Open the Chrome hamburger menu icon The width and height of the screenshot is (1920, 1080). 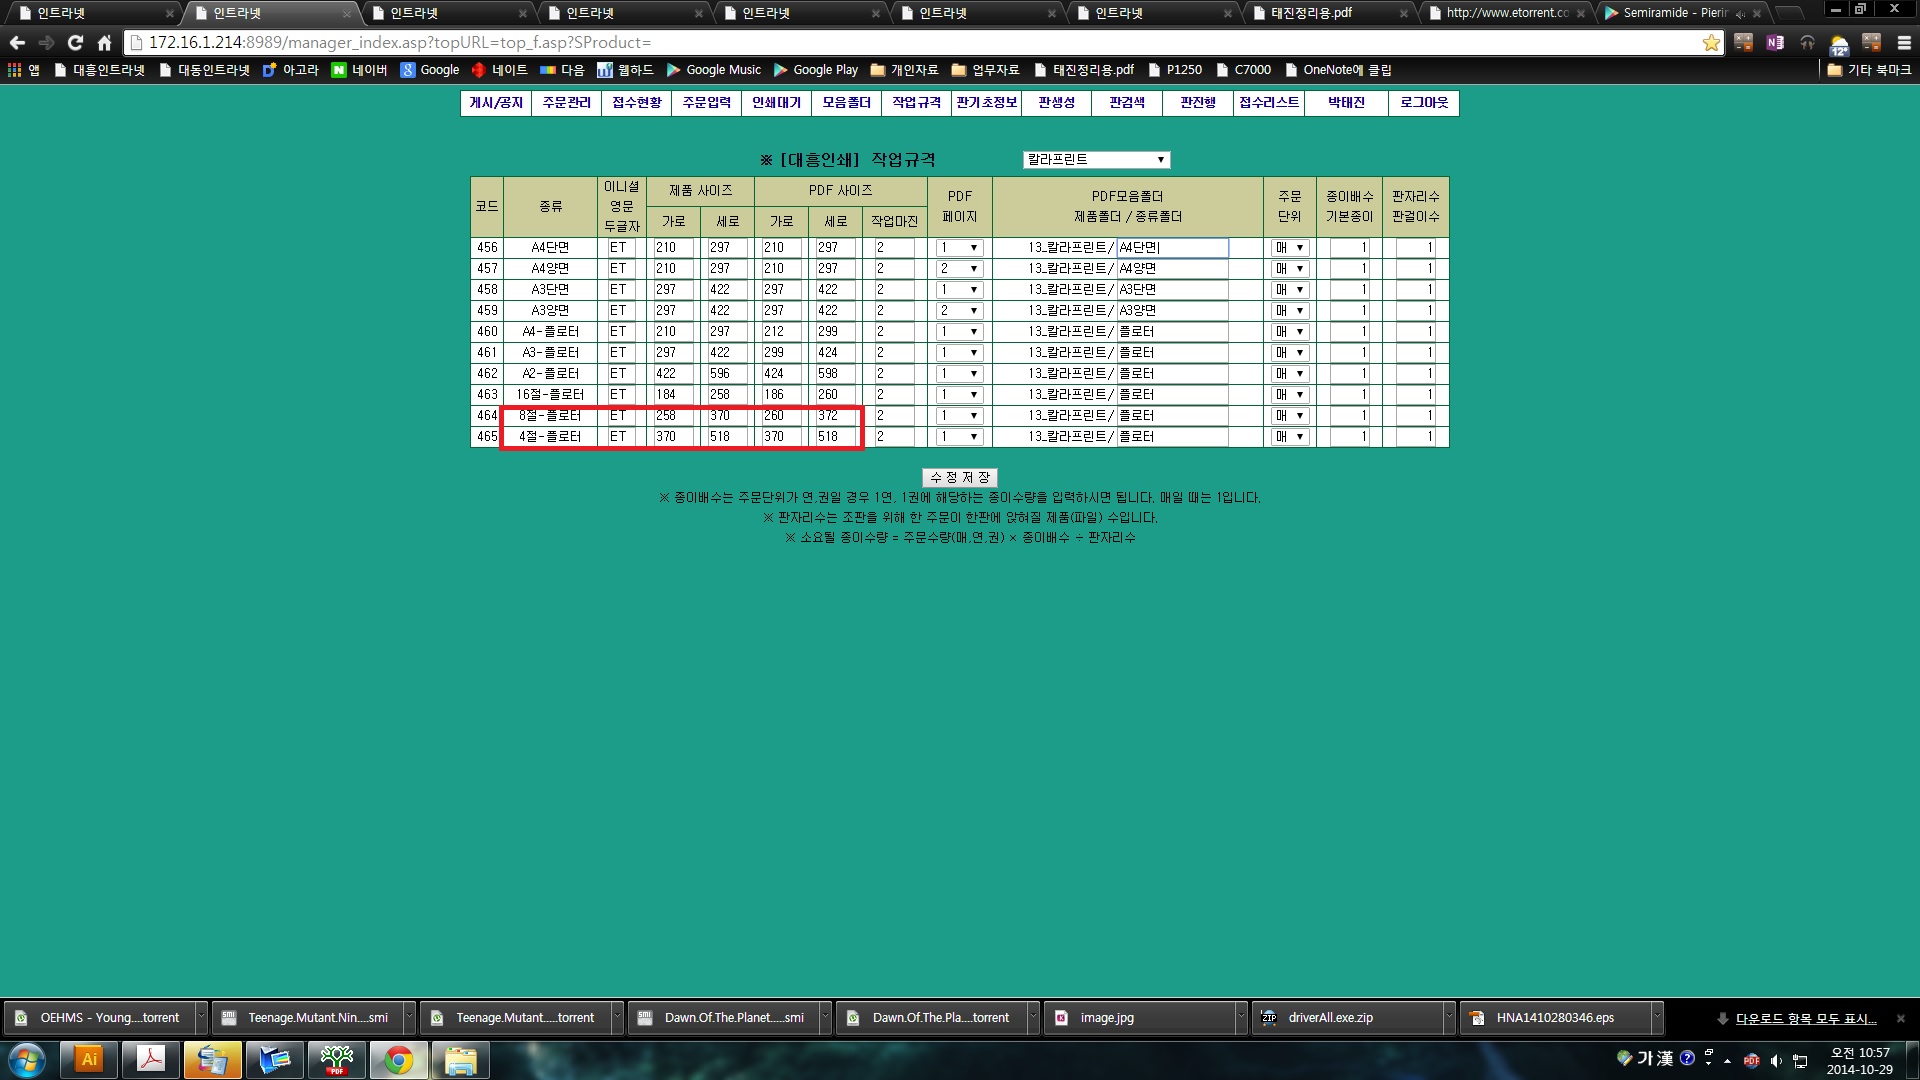pyautogui.click(x=1903, y=43)
